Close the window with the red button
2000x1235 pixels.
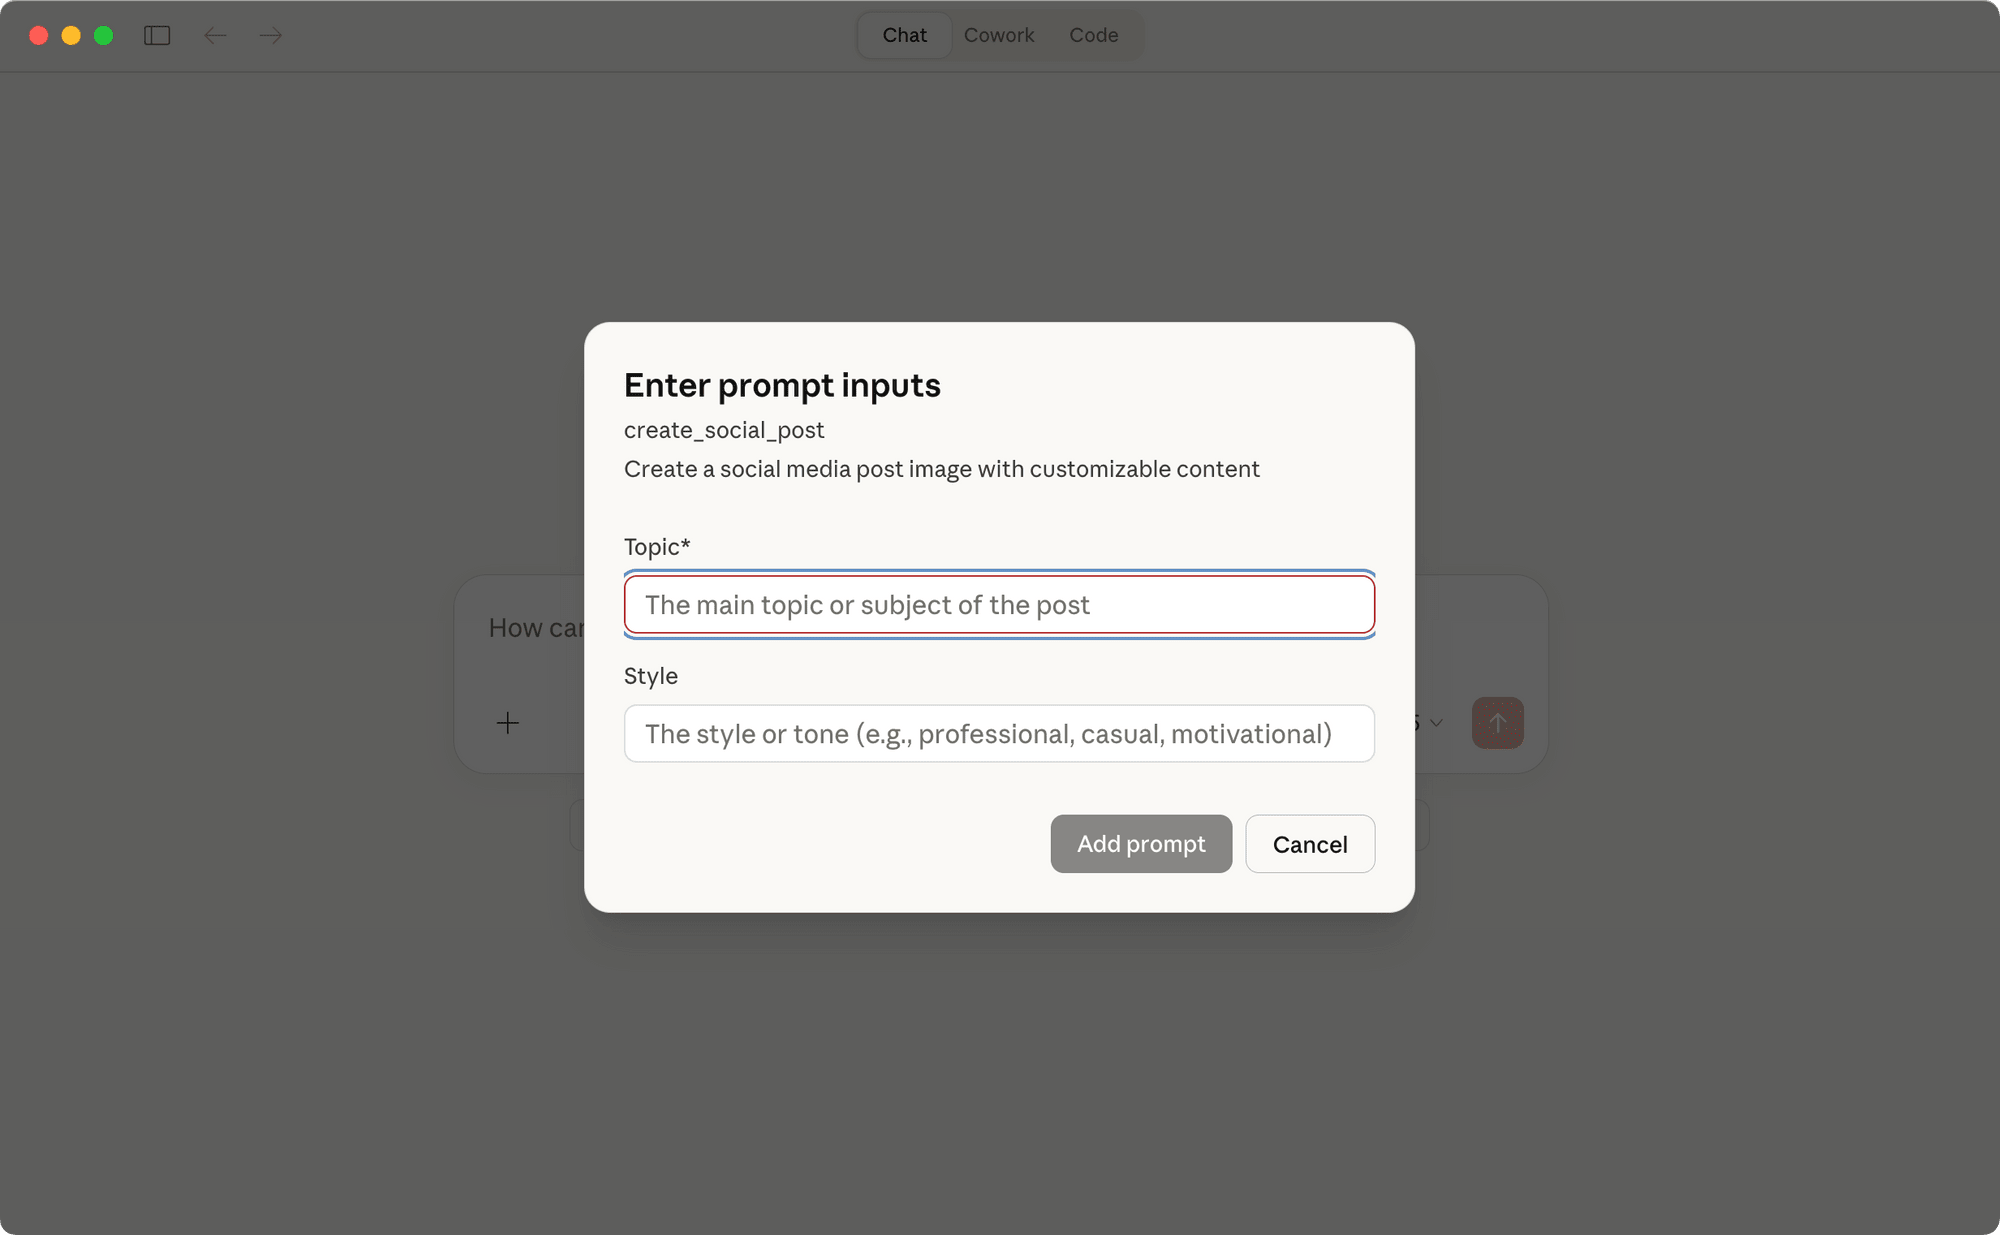(x=38, y=34)
